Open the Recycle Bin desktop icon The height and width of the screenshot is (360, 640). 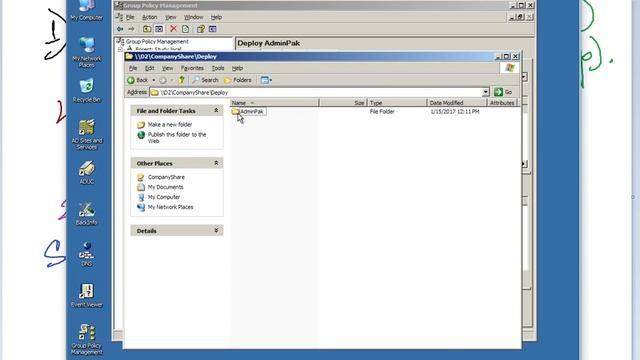click(x=87, y=90)
